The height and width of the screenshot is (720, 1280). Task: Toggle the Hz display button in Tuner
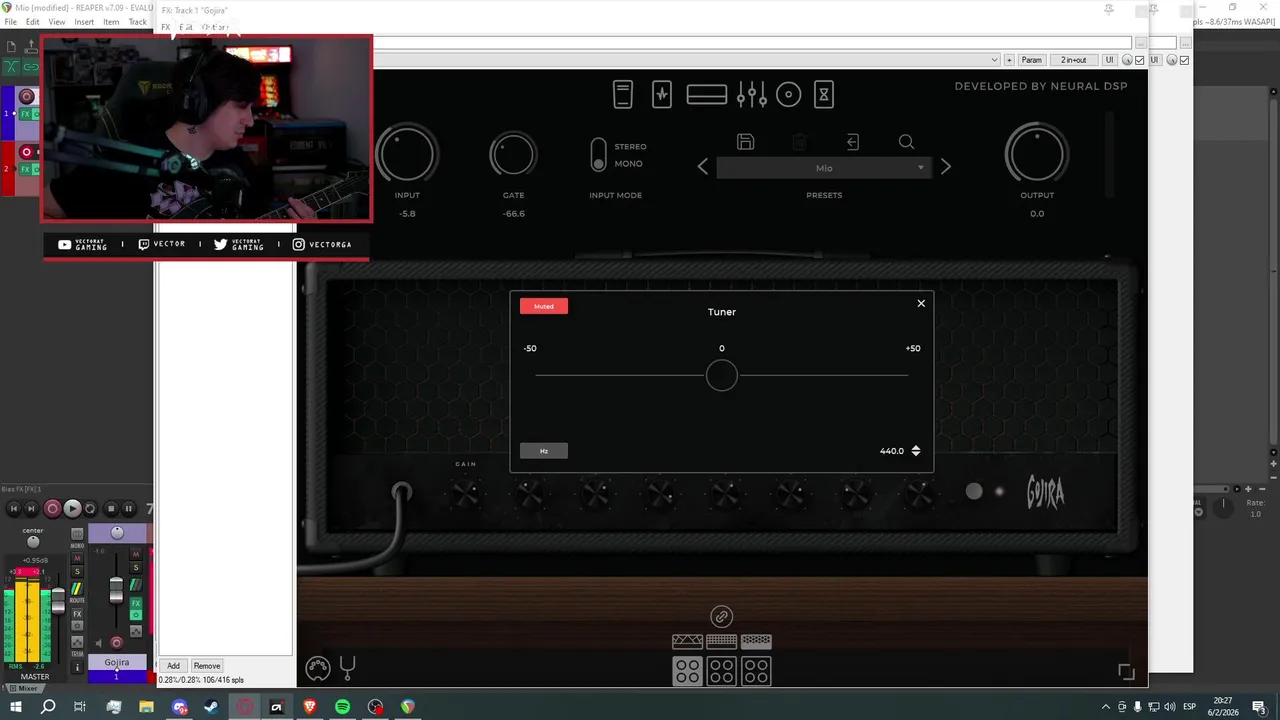pyautogui.click(x=544, y=451)
